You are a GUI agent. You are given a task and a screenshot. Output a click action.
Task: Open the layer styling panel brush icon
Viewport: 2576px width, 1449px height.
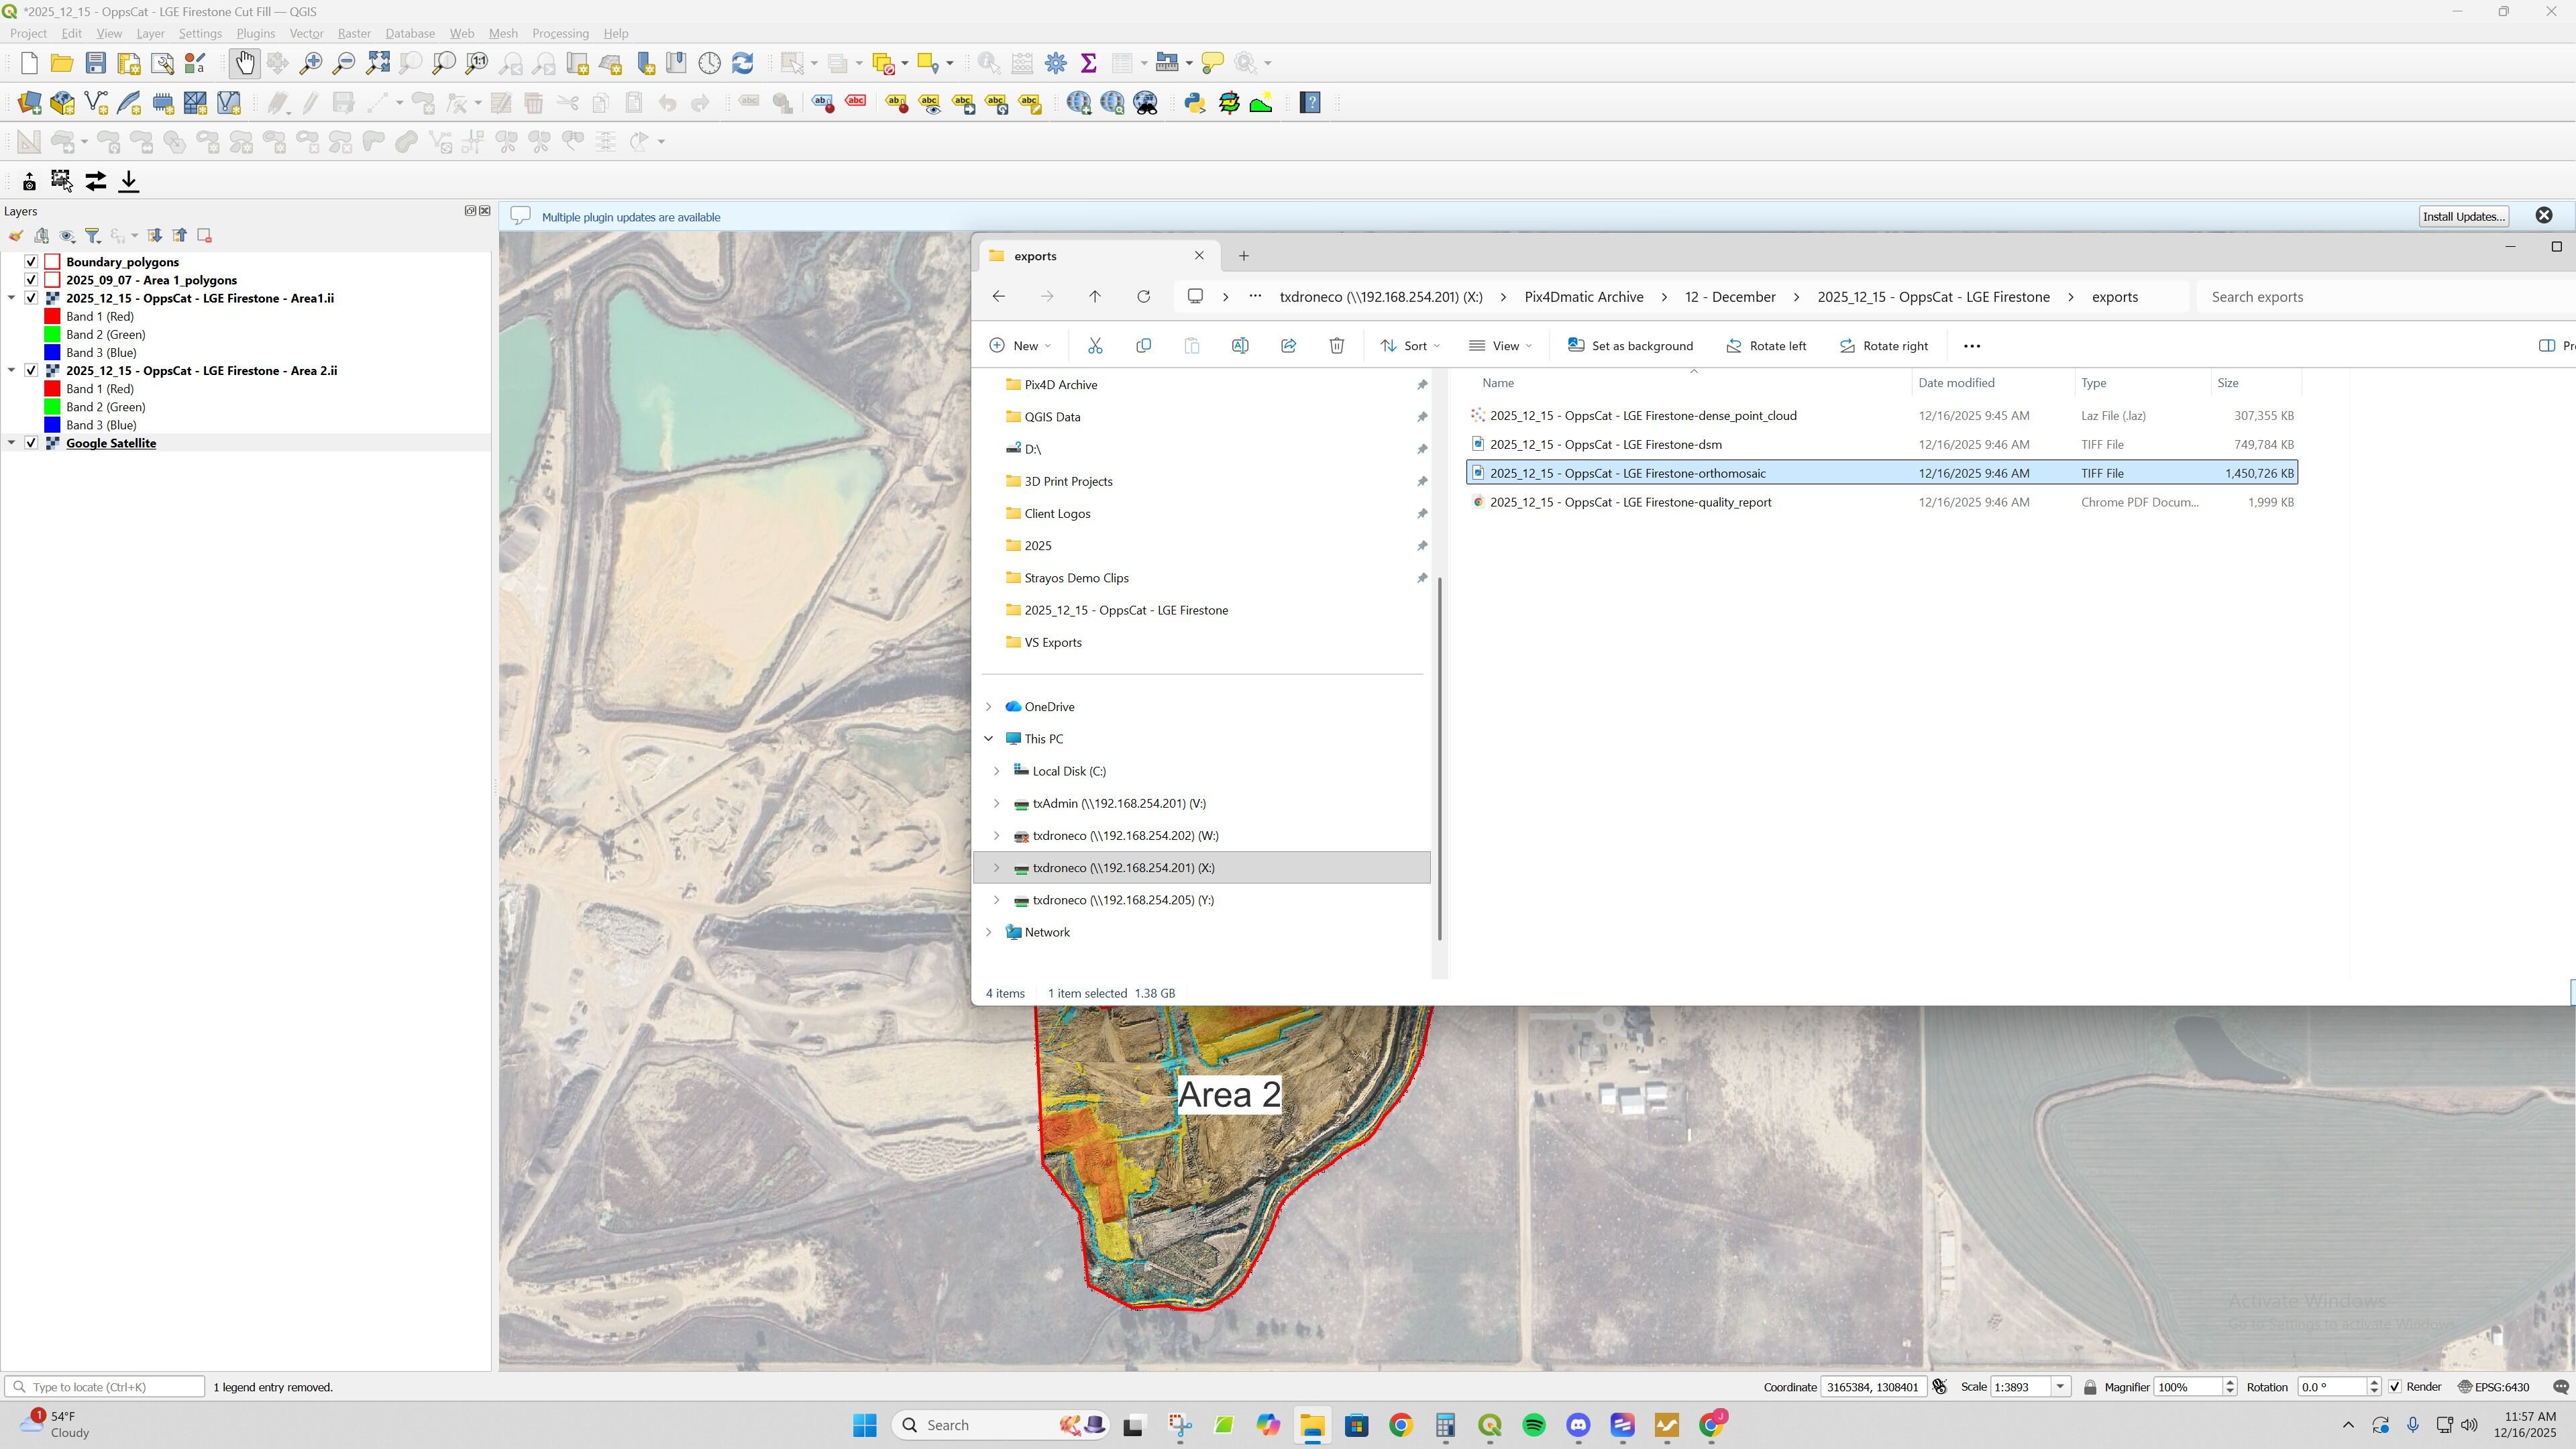tap(16, 236)
